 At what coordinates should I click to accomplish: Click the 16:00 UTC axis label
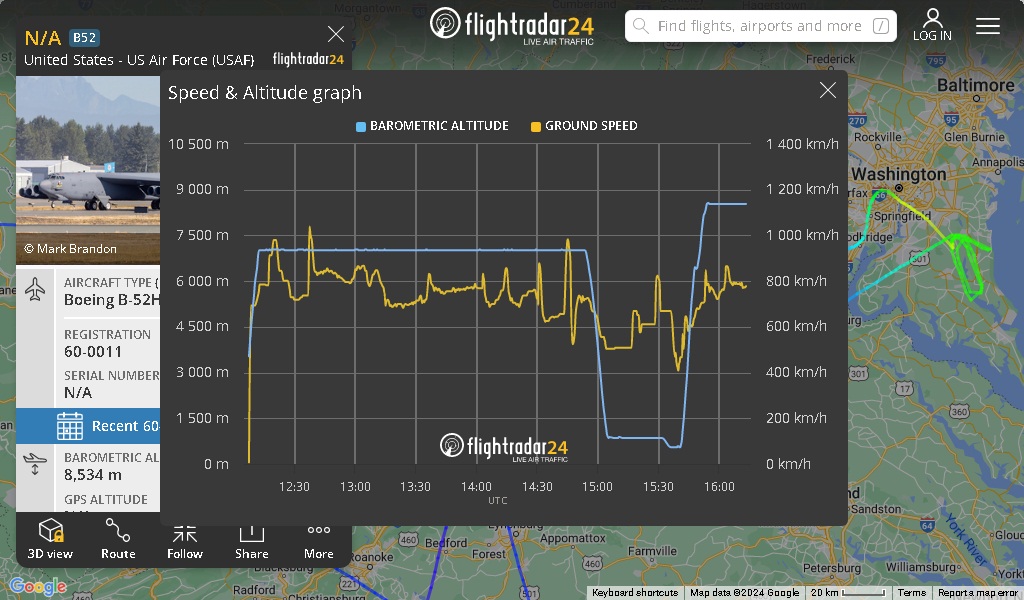719,486
